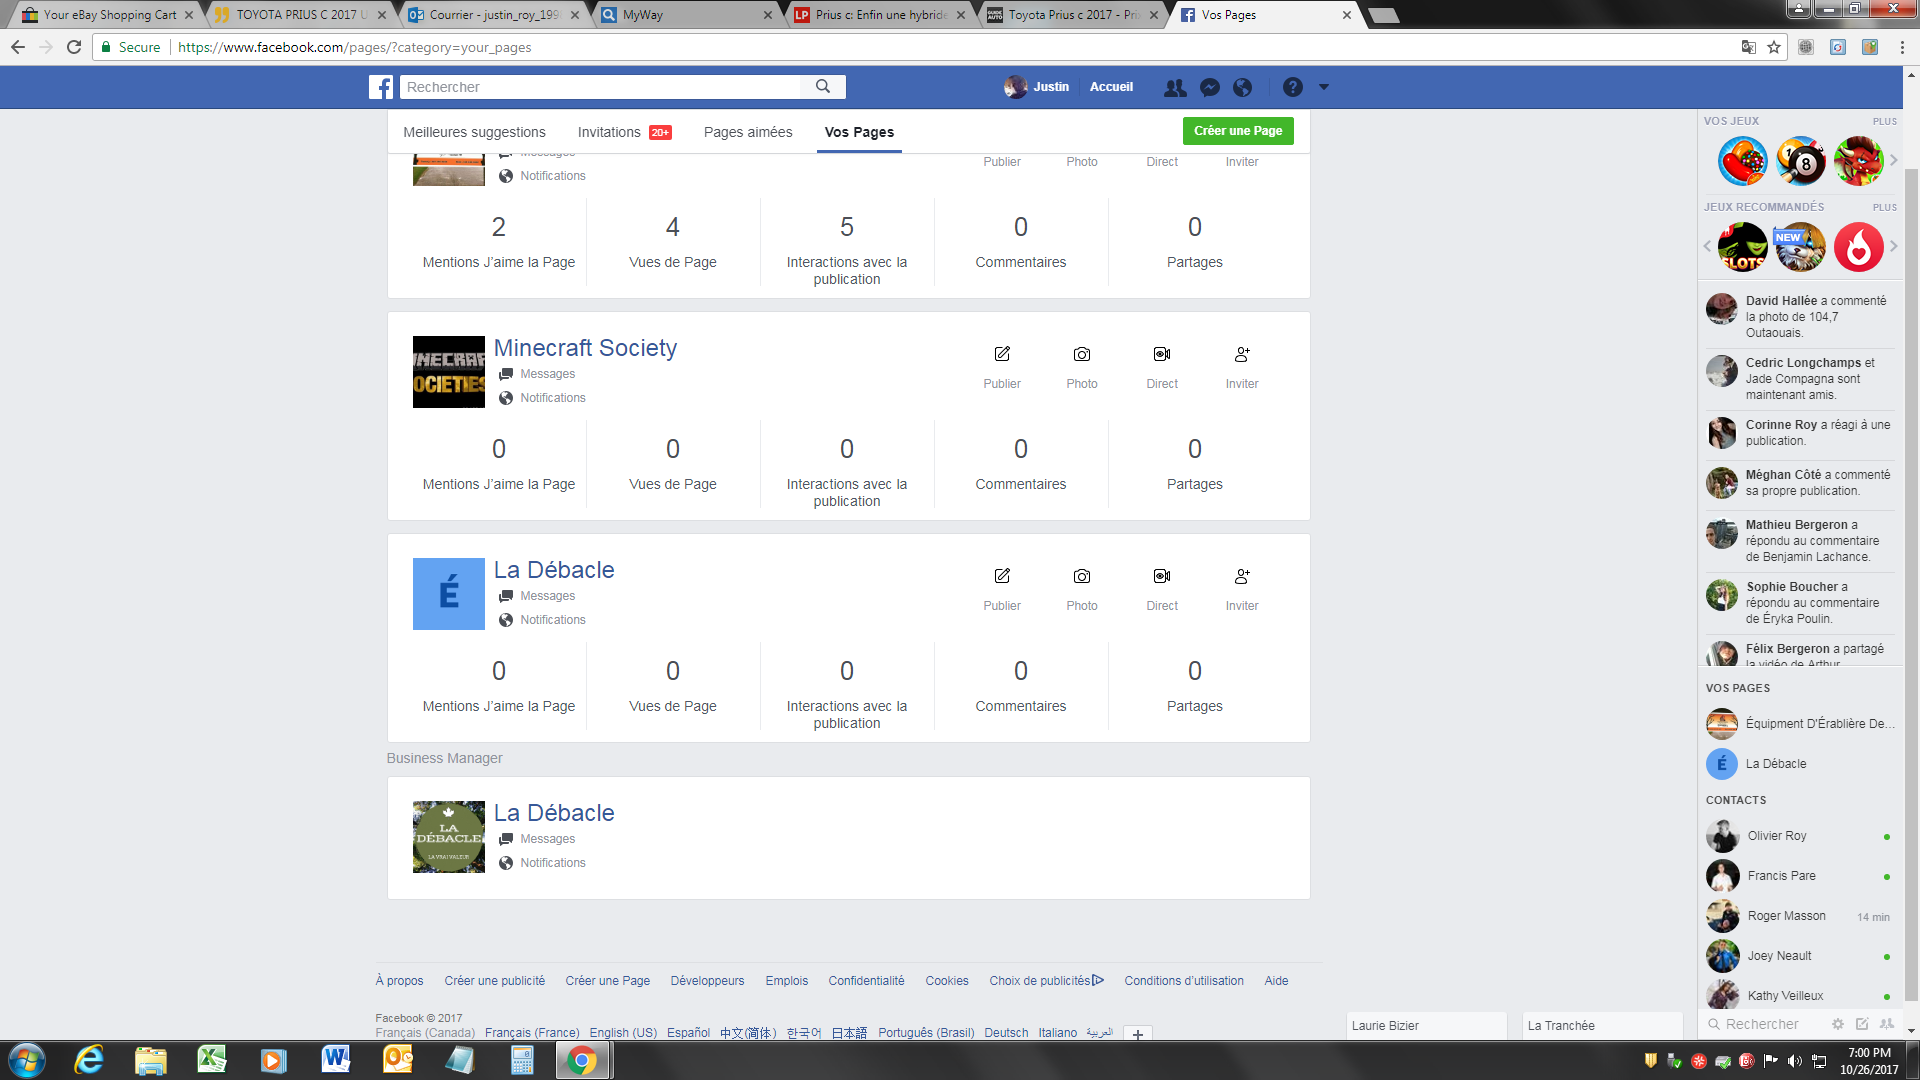Image resolution: width=1920 pixels, height=1080 pixels.
Task: Open Équipment D'Érablière page in sidebar
Action: pos(1800,724)
